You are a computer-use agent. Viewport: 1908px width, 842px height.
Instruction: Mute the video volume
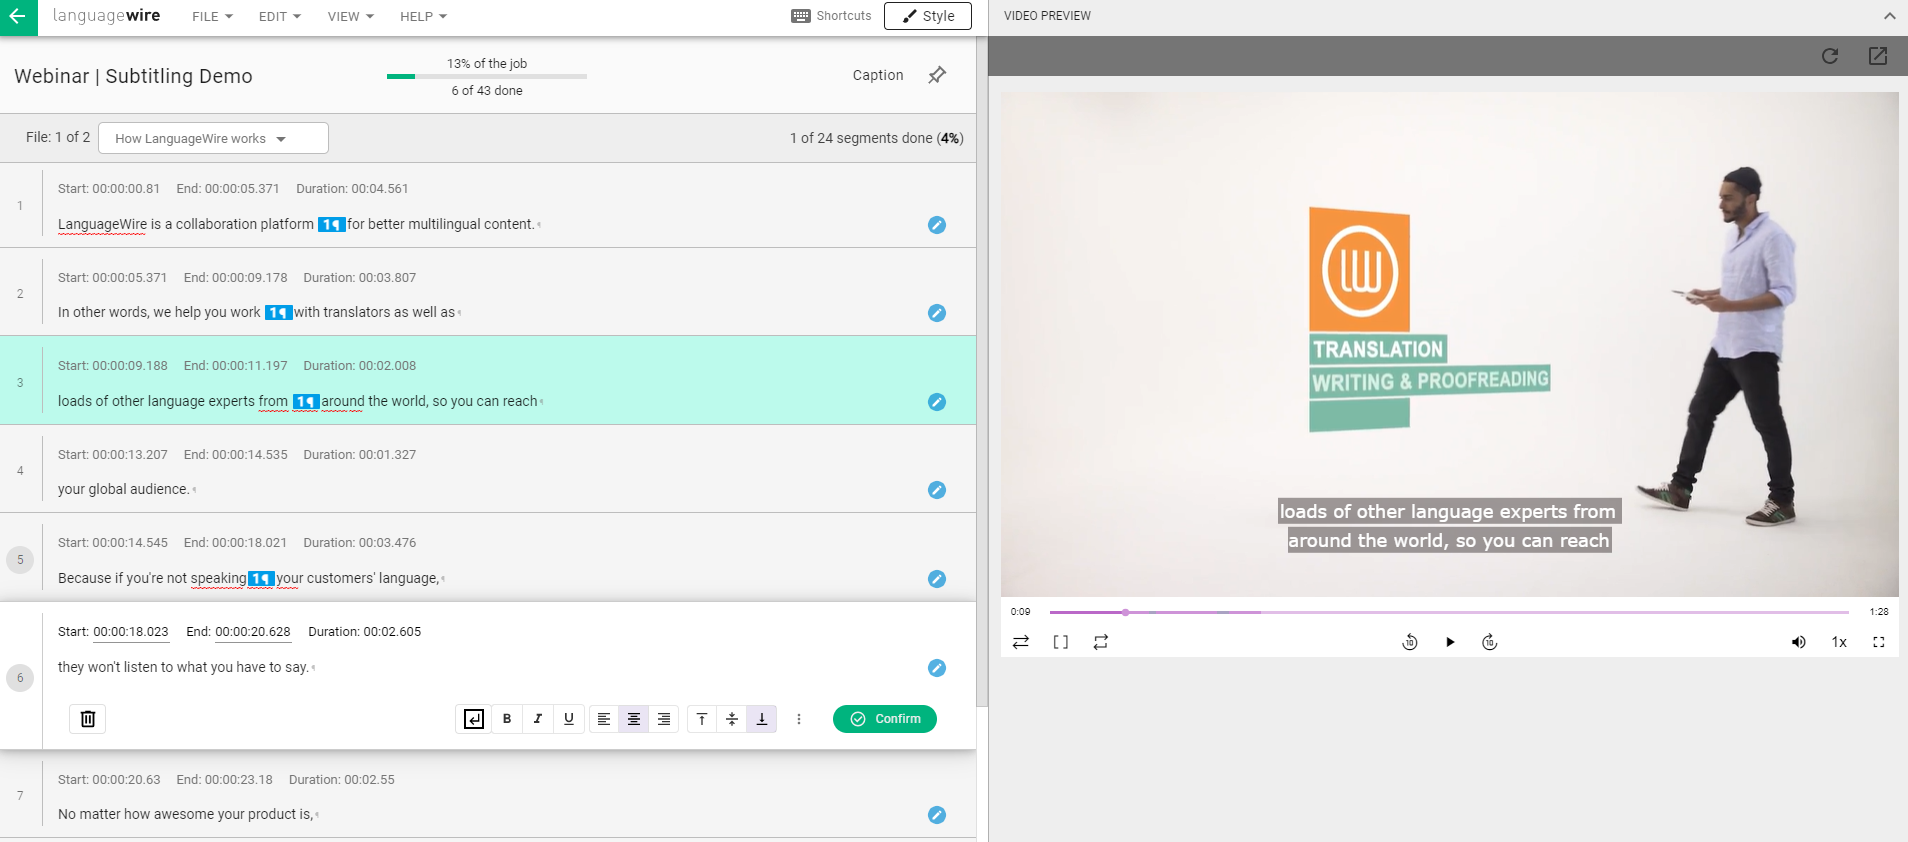click(1798, 642)
